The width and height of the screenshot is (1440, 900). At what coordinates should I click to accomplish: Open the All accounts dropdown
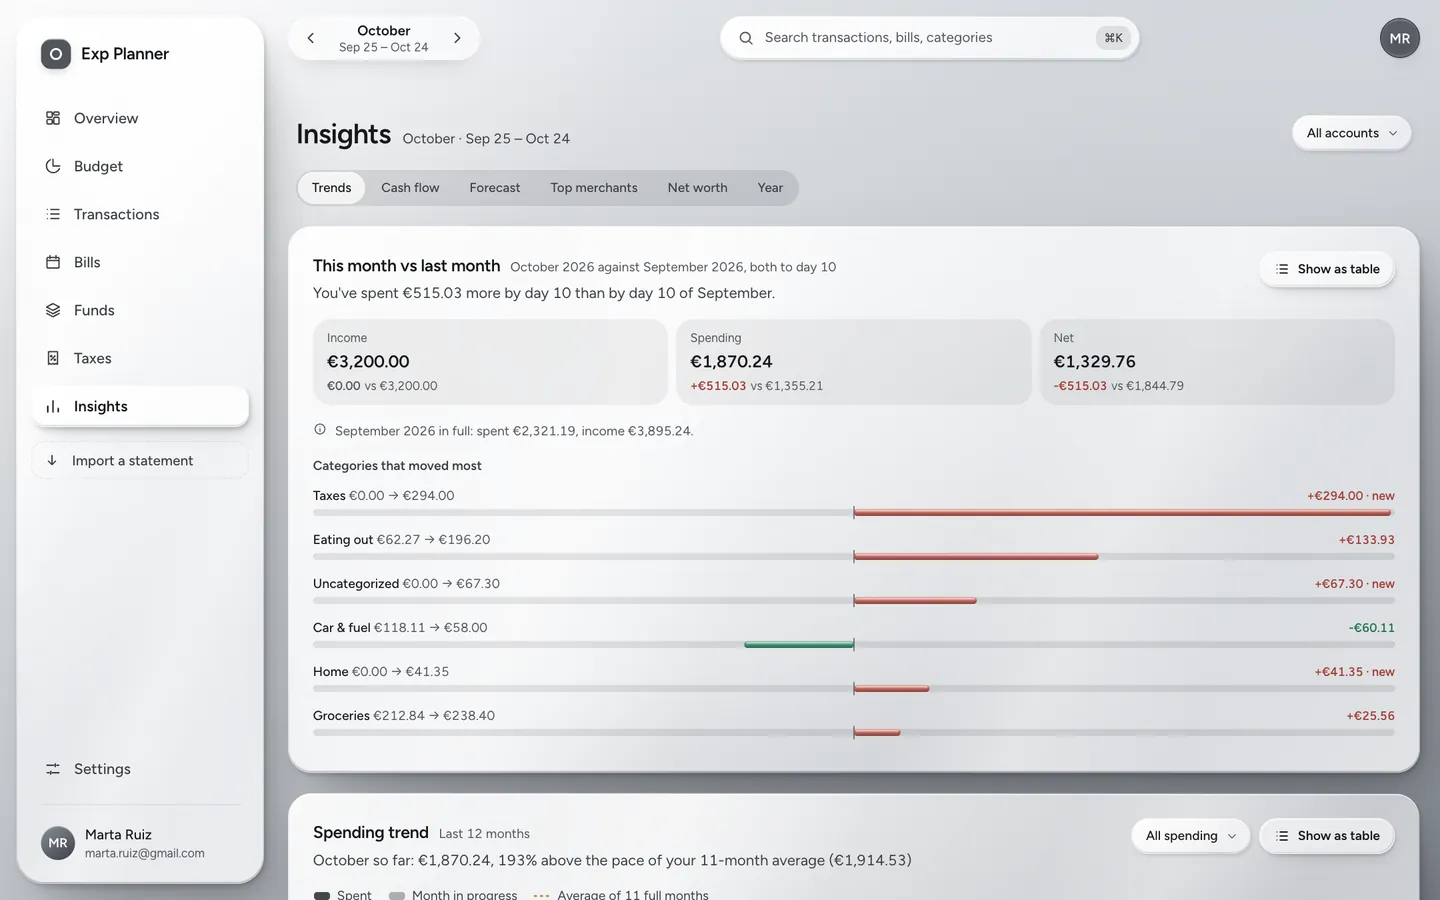click(x=1352, y=133)
